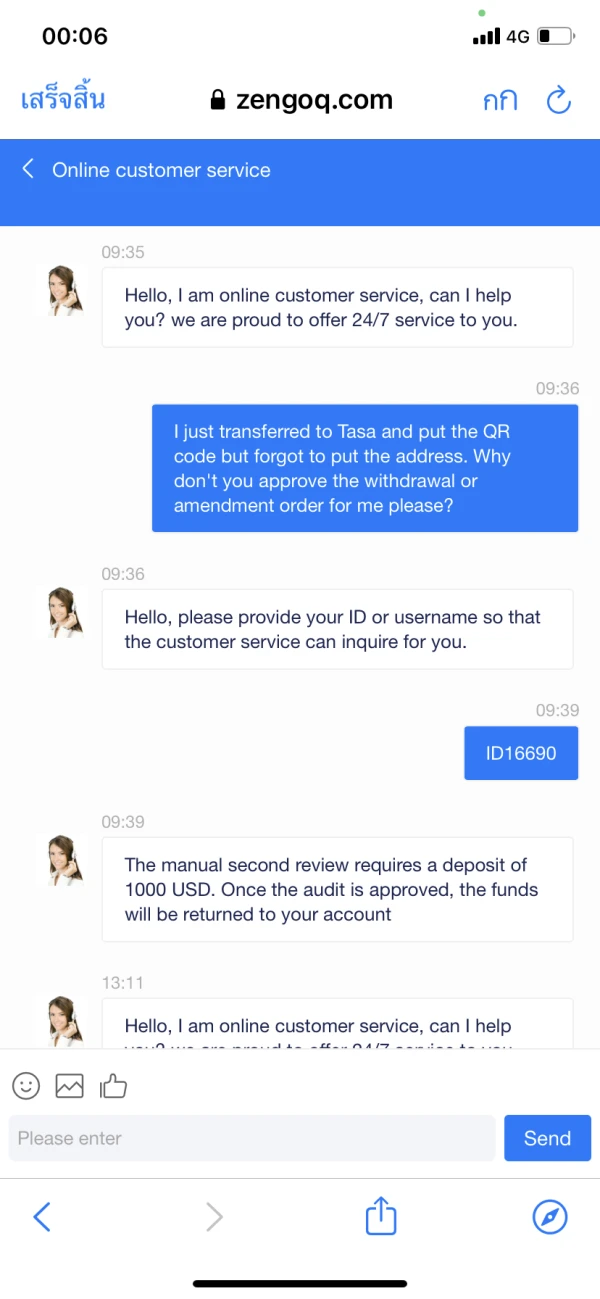The height and width of the screenshot is (1299, 600).
Task: Tap the emoji smiley icon
Action: click(26, 1085)
